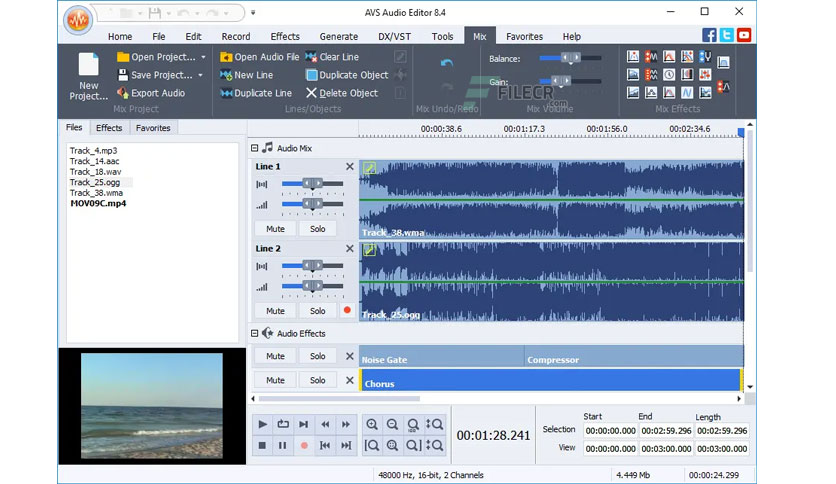836x484 pixels.
Task: Click the fast forward button
Action: point(346,424)
